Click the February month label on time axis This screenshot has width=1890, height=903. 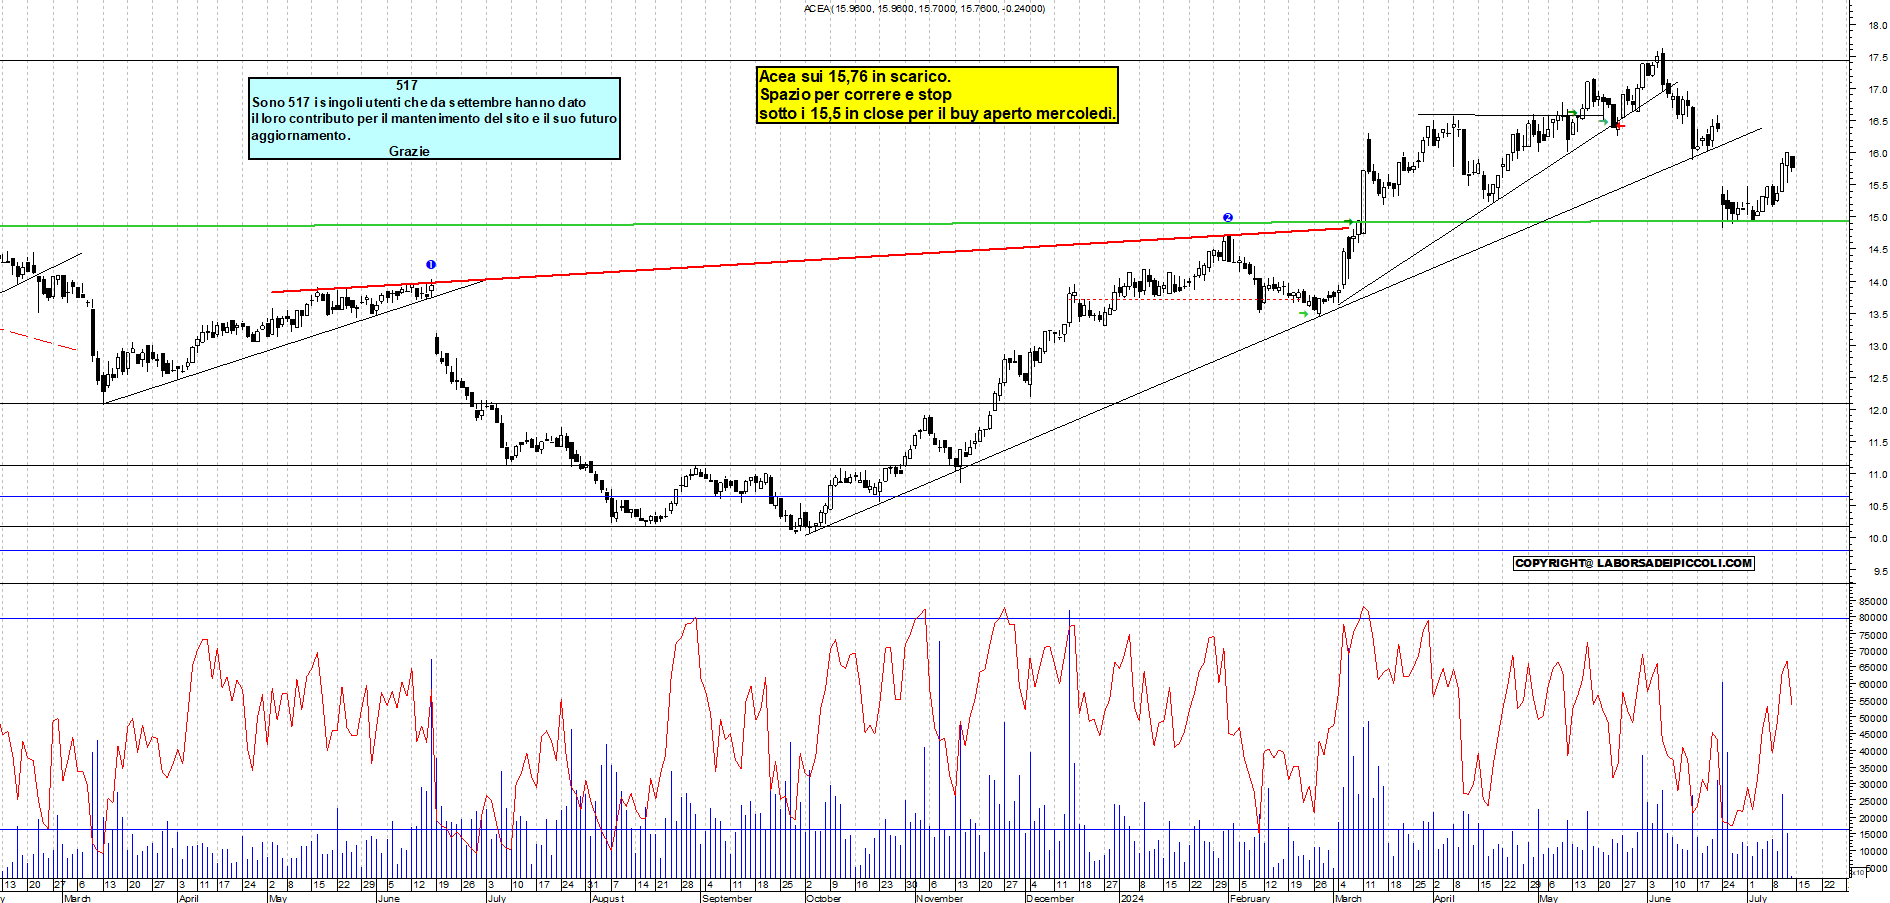pyautogui.click(x=1250, y=898)
